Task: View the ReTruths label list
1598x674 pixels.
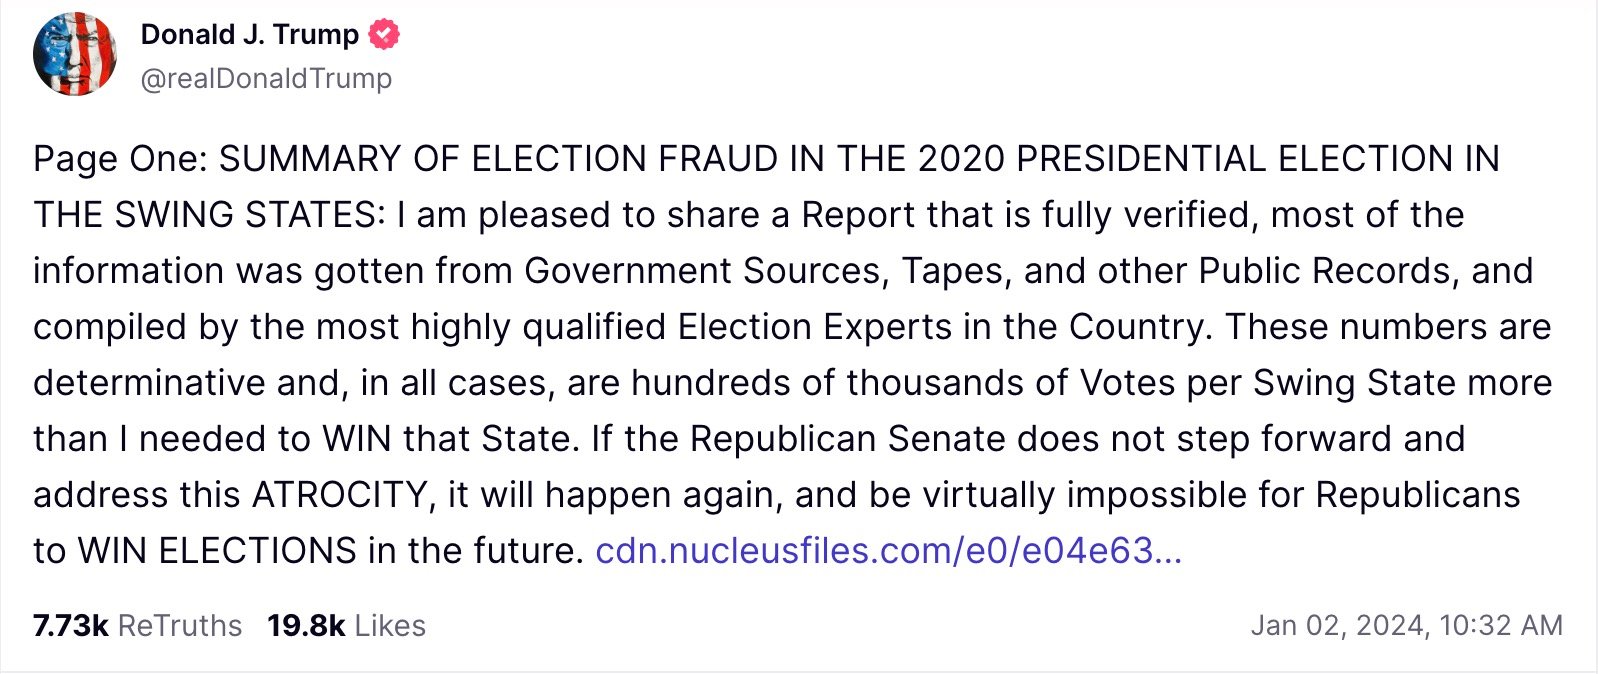Action: coord(180,626)
